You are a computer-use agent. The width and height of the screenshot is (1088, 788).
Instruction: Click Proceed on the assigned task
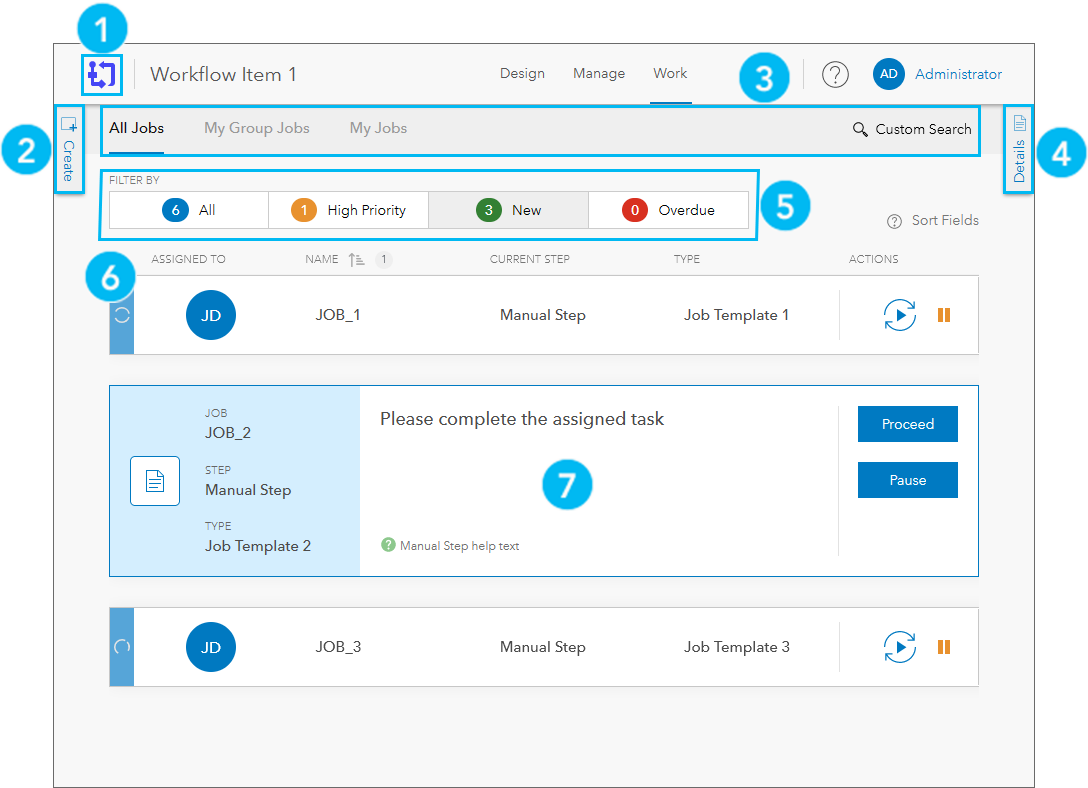pos(907,423)
